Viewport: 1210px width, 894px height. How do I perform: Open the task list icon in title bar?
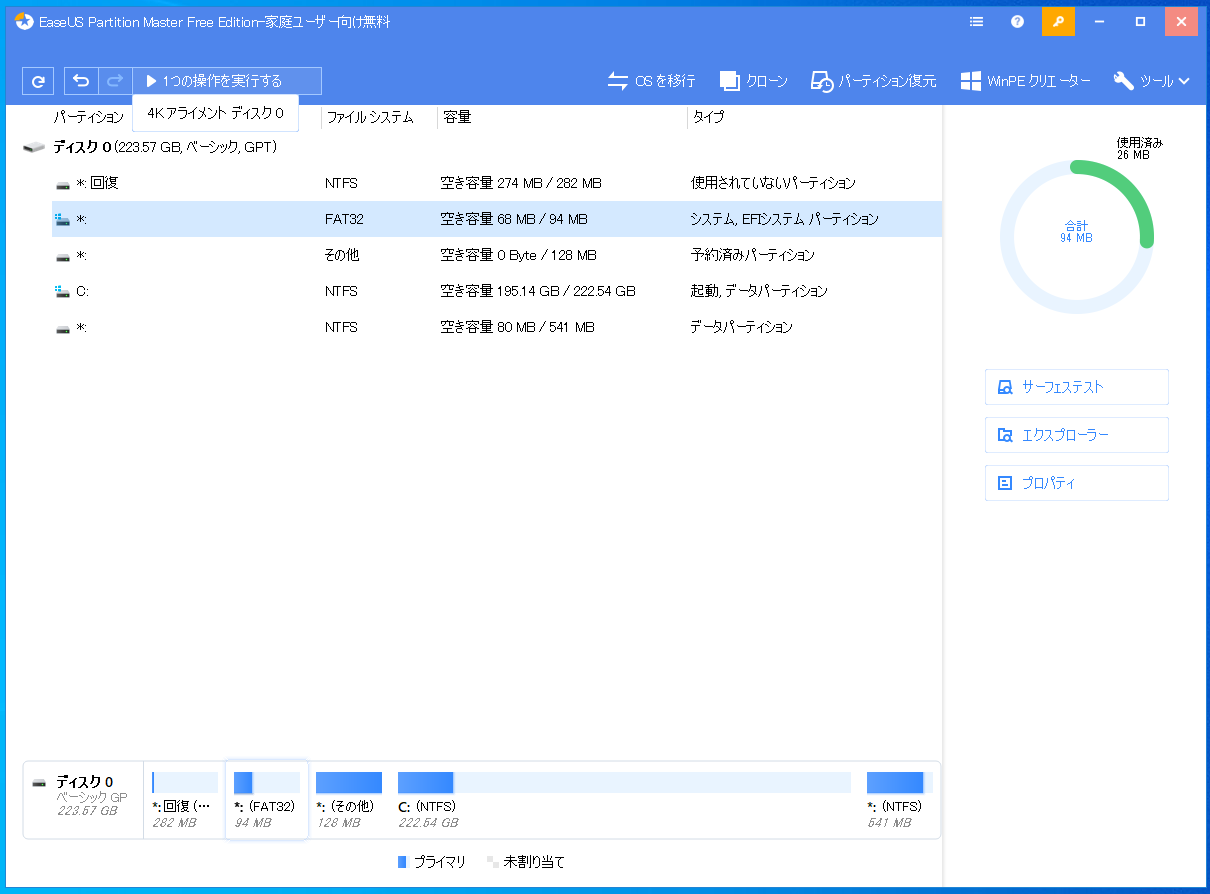976,21
